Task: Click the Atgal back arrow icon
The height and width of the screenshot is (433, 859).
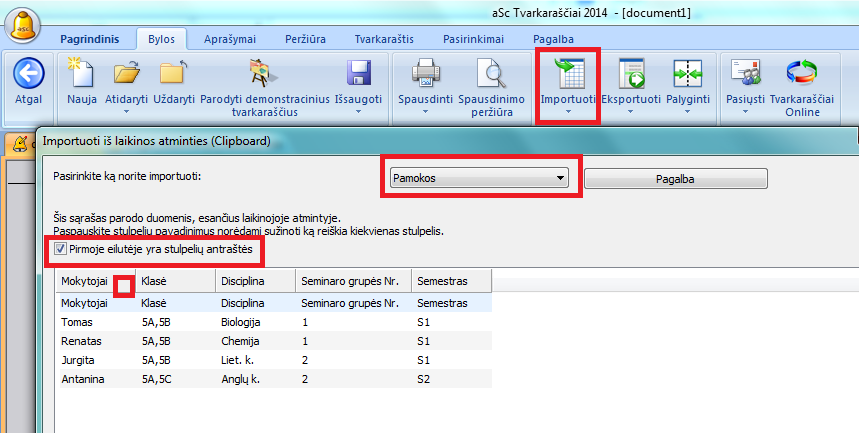Action: pyautogui.click(x=29, y=73)
